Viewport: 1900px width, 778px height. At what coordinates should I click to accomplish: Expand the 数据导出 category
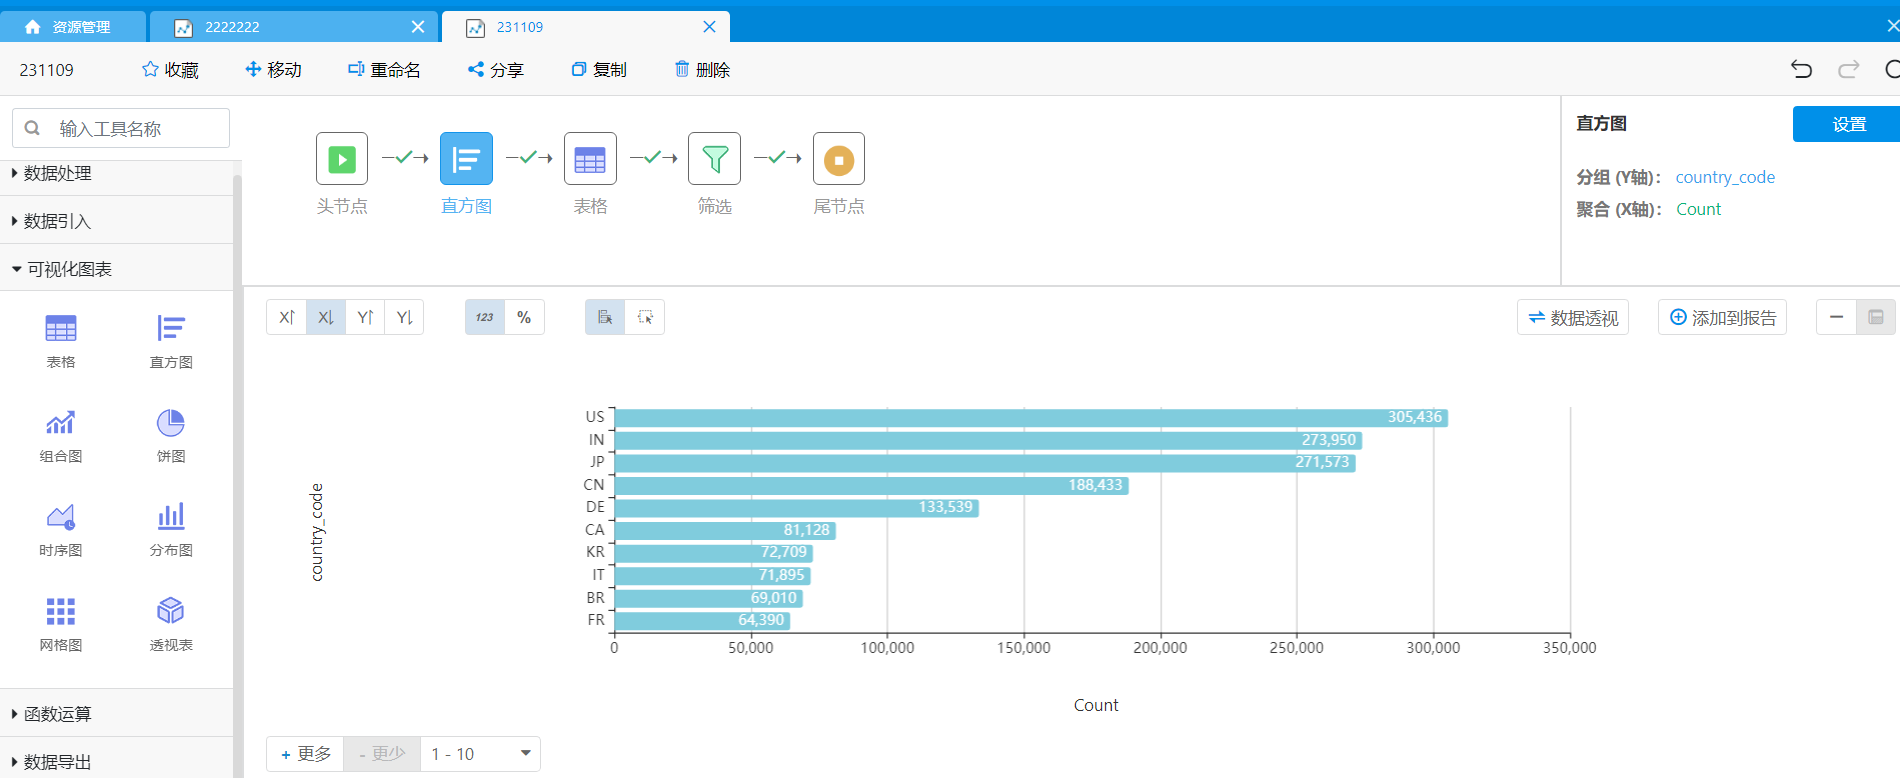(116, 761)
